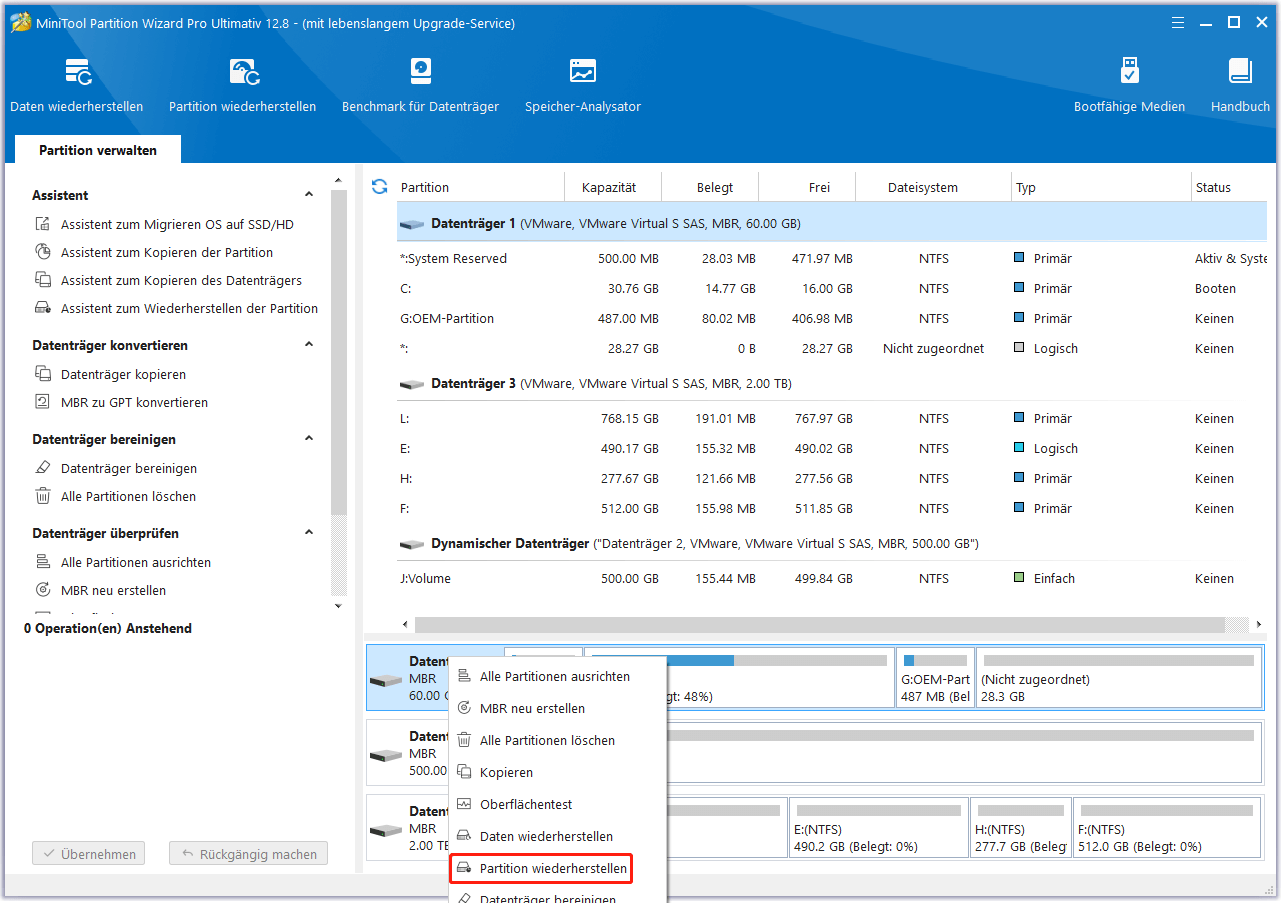Open Daten wiederherstellen in top toolbar
The height and width of the screenshot is (903, 1283).
(77, 85)
